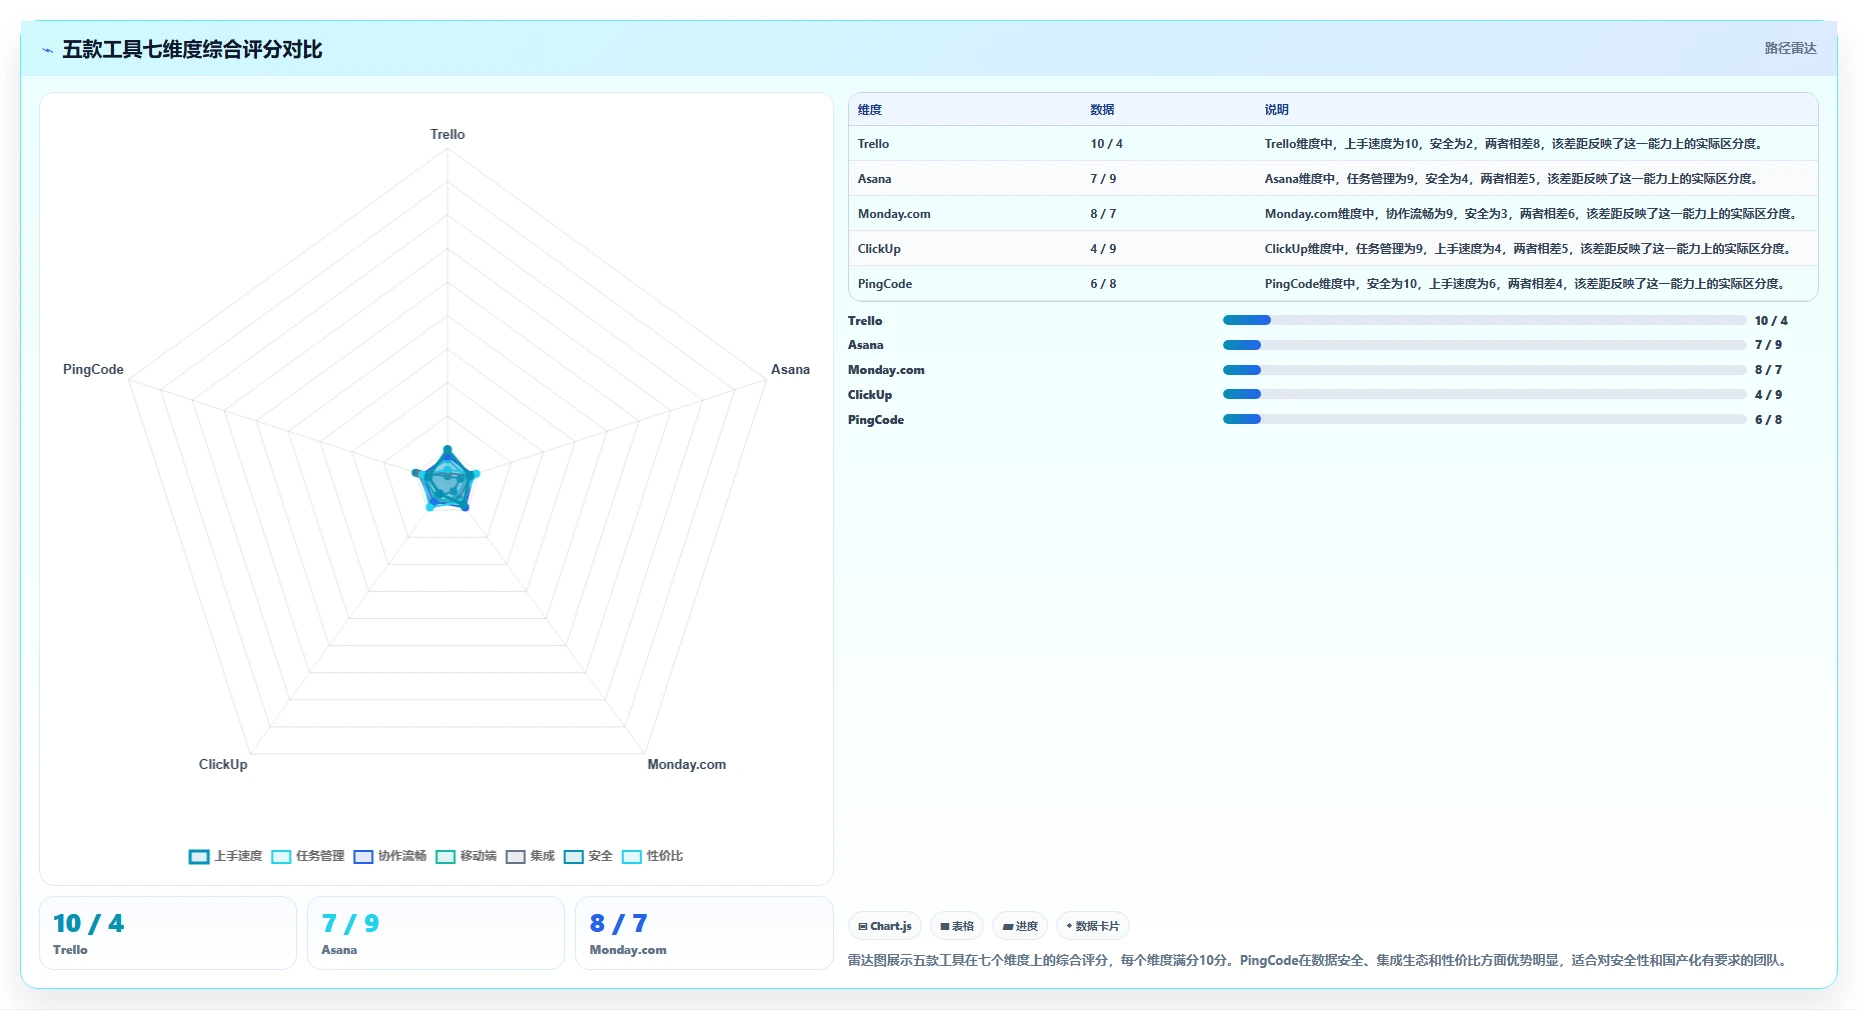
Task: Hide the 协作流畅 series via legend
Action: click(x=390, y=856)
